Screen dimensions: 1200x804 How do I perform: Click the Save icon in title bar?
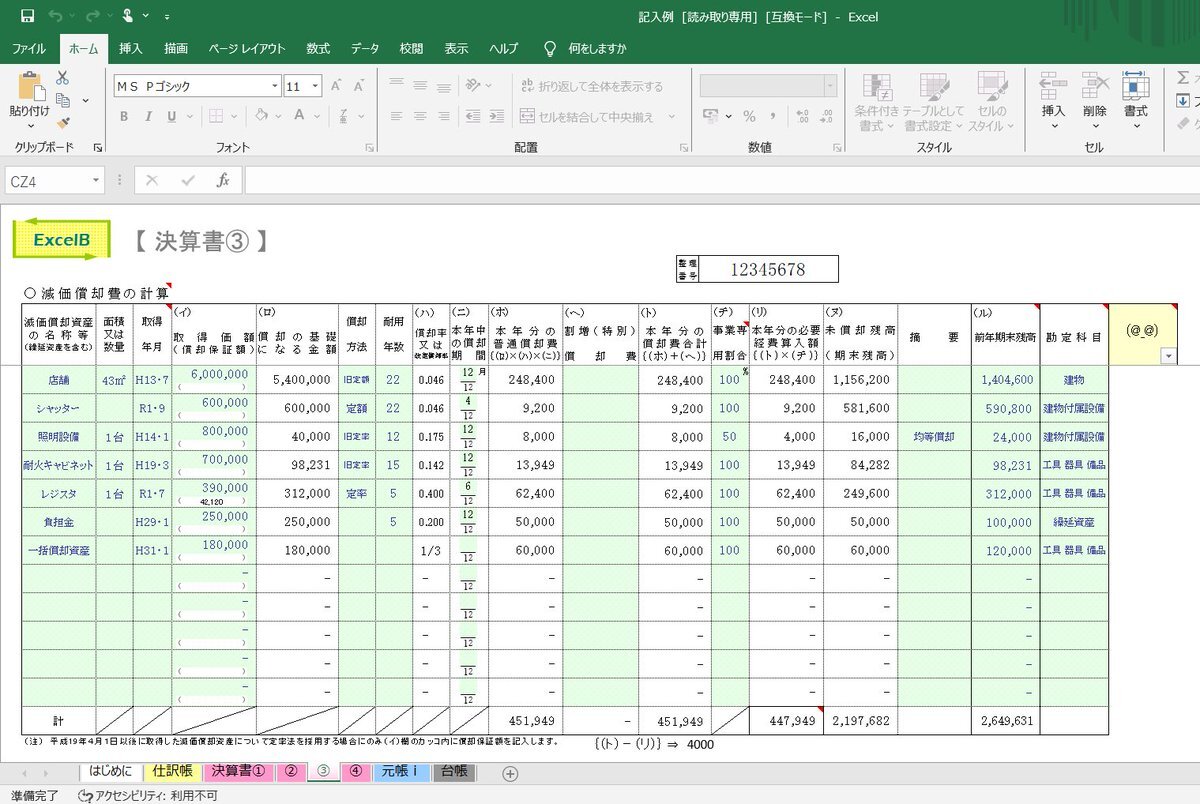[x=27, y=16]
